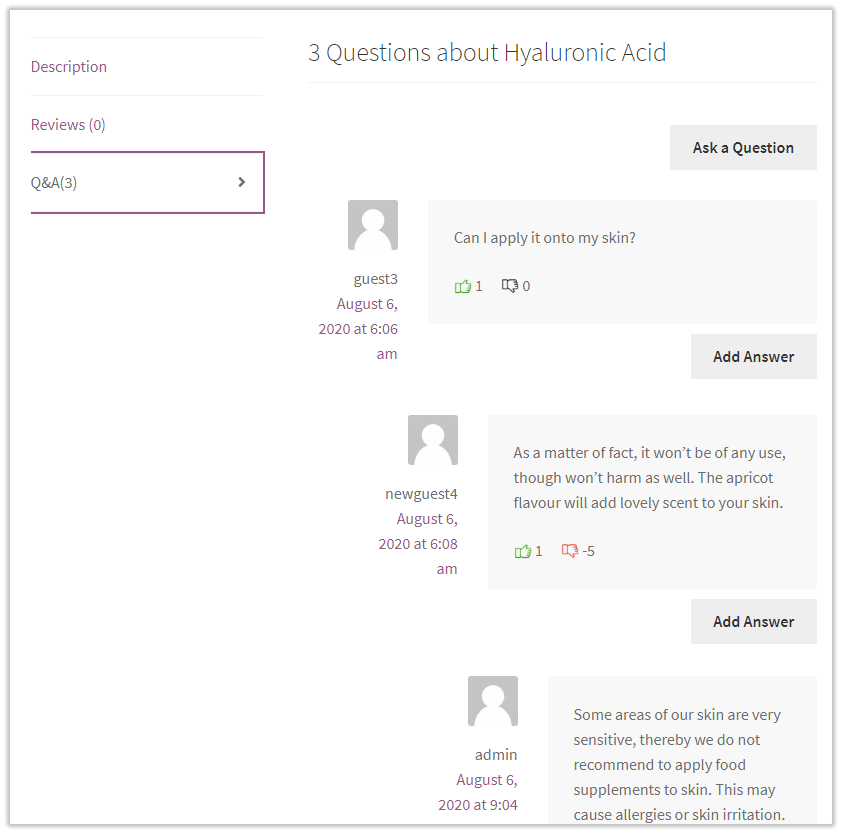Click newguest4's avatar image
This screenshot has height=834, width=842.
[x=433, y=440]
